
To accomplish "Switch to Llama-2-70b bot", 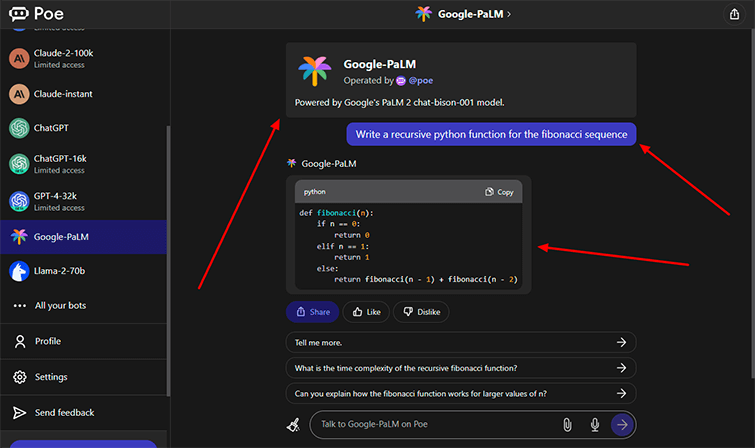I will coord(83,271).
